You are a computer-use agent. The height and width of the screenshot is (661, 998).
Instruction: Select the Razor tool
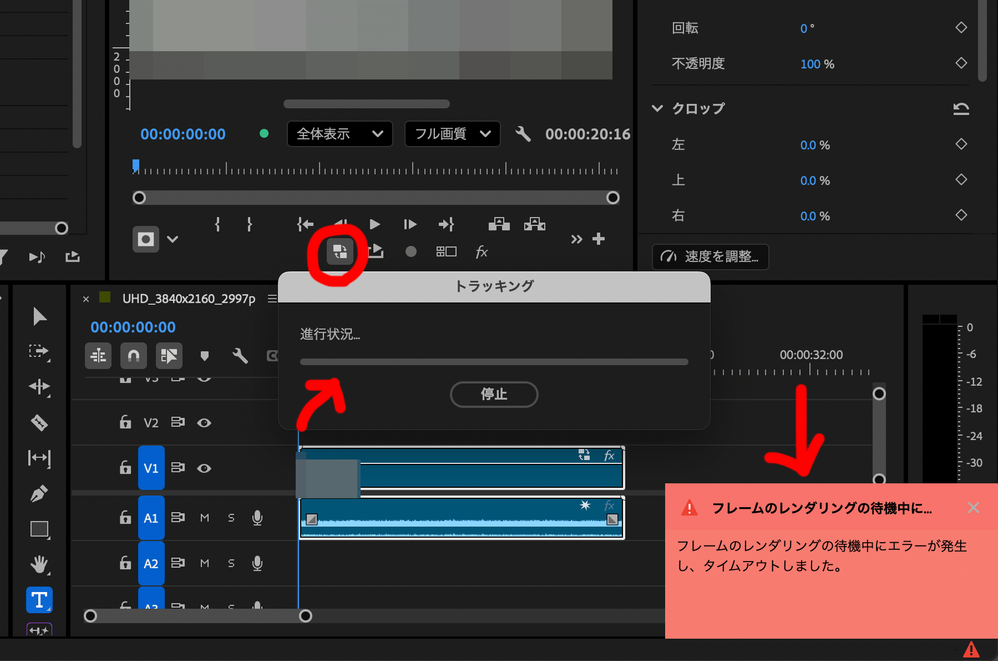click(39, 422)
